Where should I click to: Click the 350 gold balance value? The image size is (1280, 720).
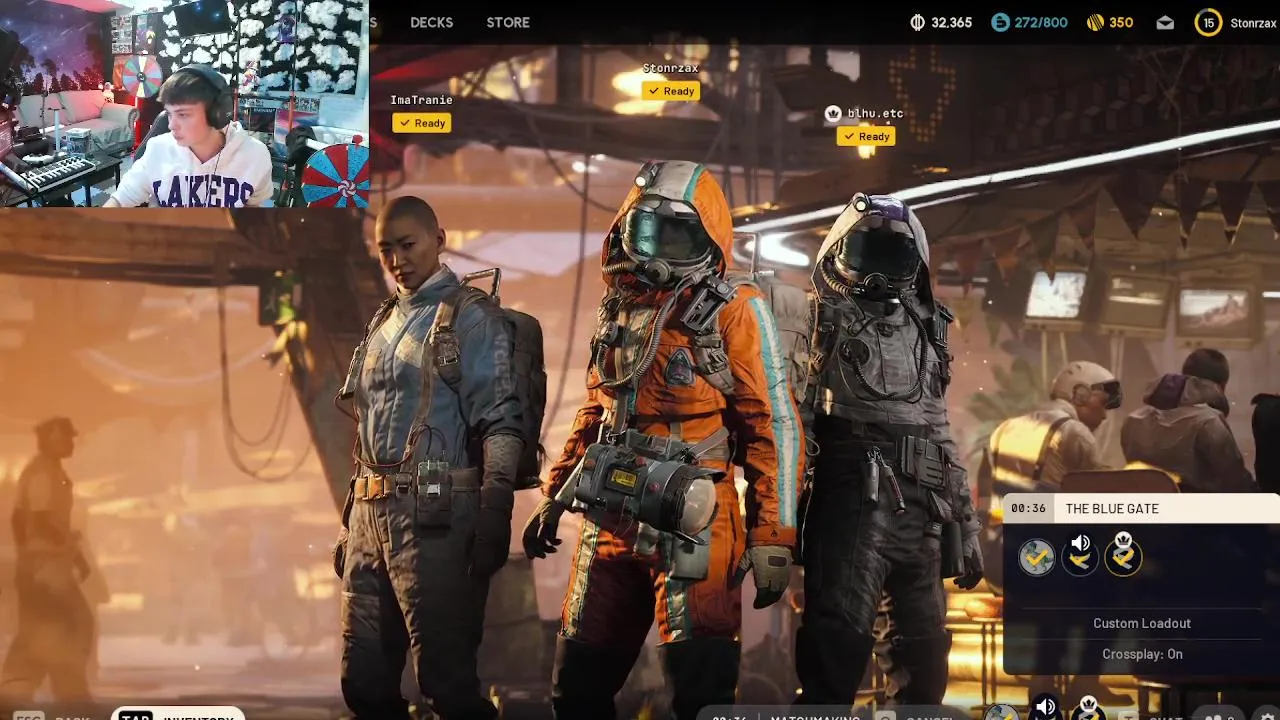(1121, 22)
